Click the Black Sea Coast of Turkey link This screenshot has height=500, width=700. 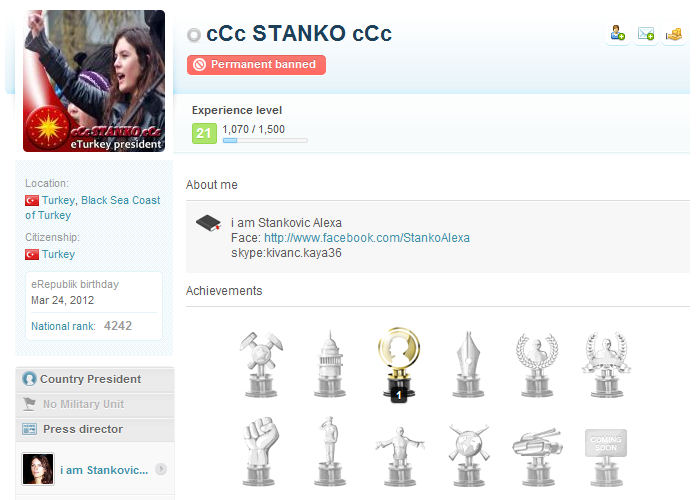(93, 208)
